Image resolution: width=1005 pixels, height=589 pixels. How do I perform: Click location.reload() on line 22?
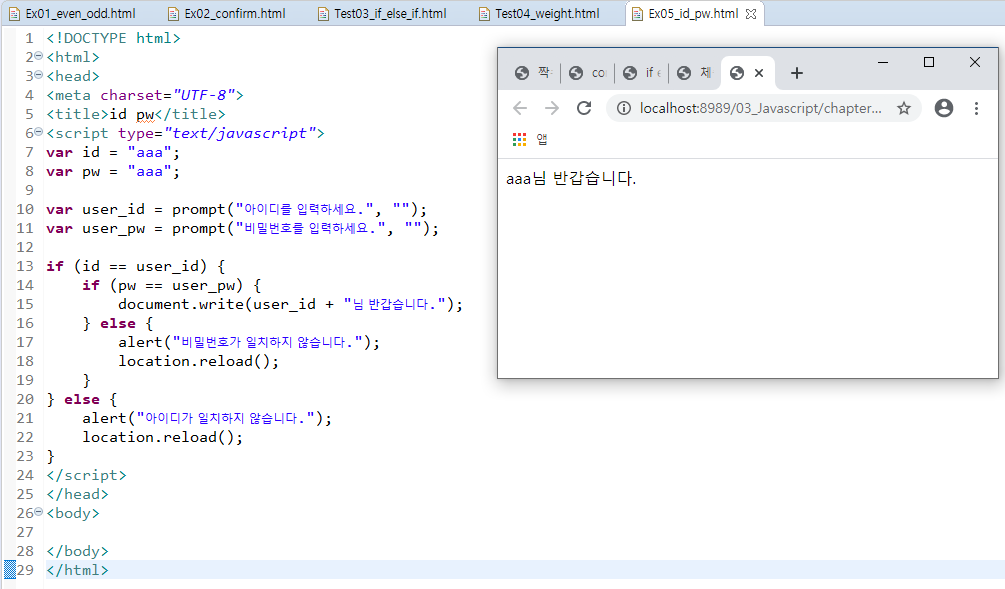click(x=163, y=437)
